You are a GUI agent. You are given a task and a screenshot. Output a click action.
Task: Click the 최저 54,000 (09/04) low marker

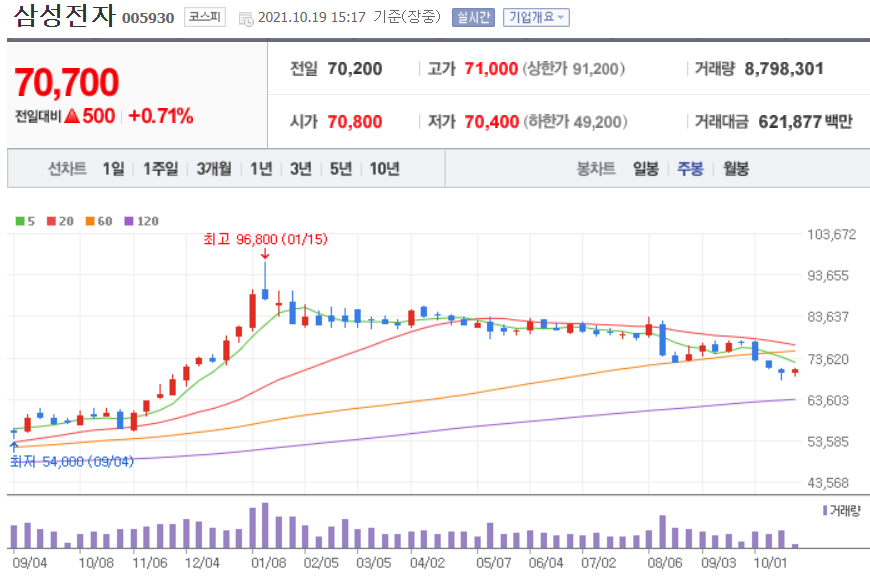pyautogui.click(x=72, y=461)
